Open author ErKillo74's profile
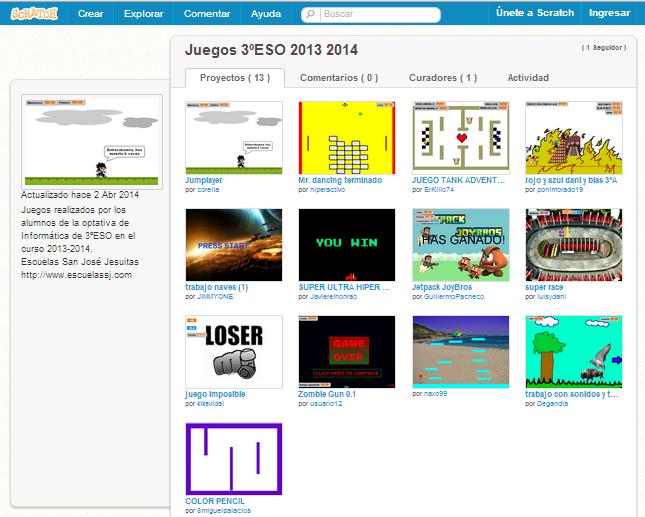This screenshot has height=517, width=645. pyautogui.click(x=439, y=190)
